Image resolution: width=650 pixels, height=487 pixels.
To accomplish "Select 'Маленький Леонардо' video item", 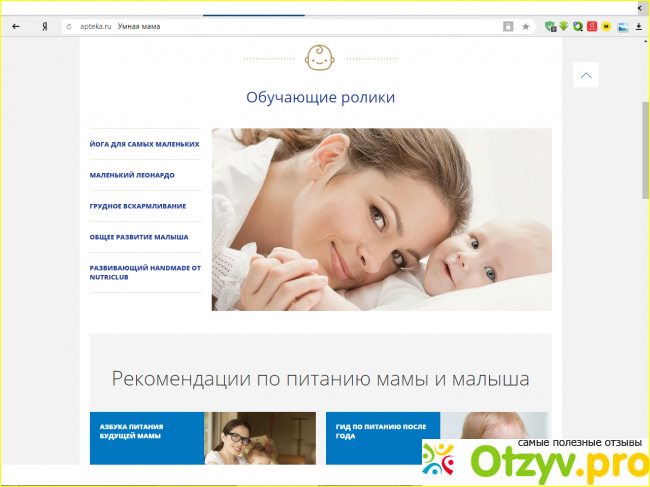I will [132, 175].
